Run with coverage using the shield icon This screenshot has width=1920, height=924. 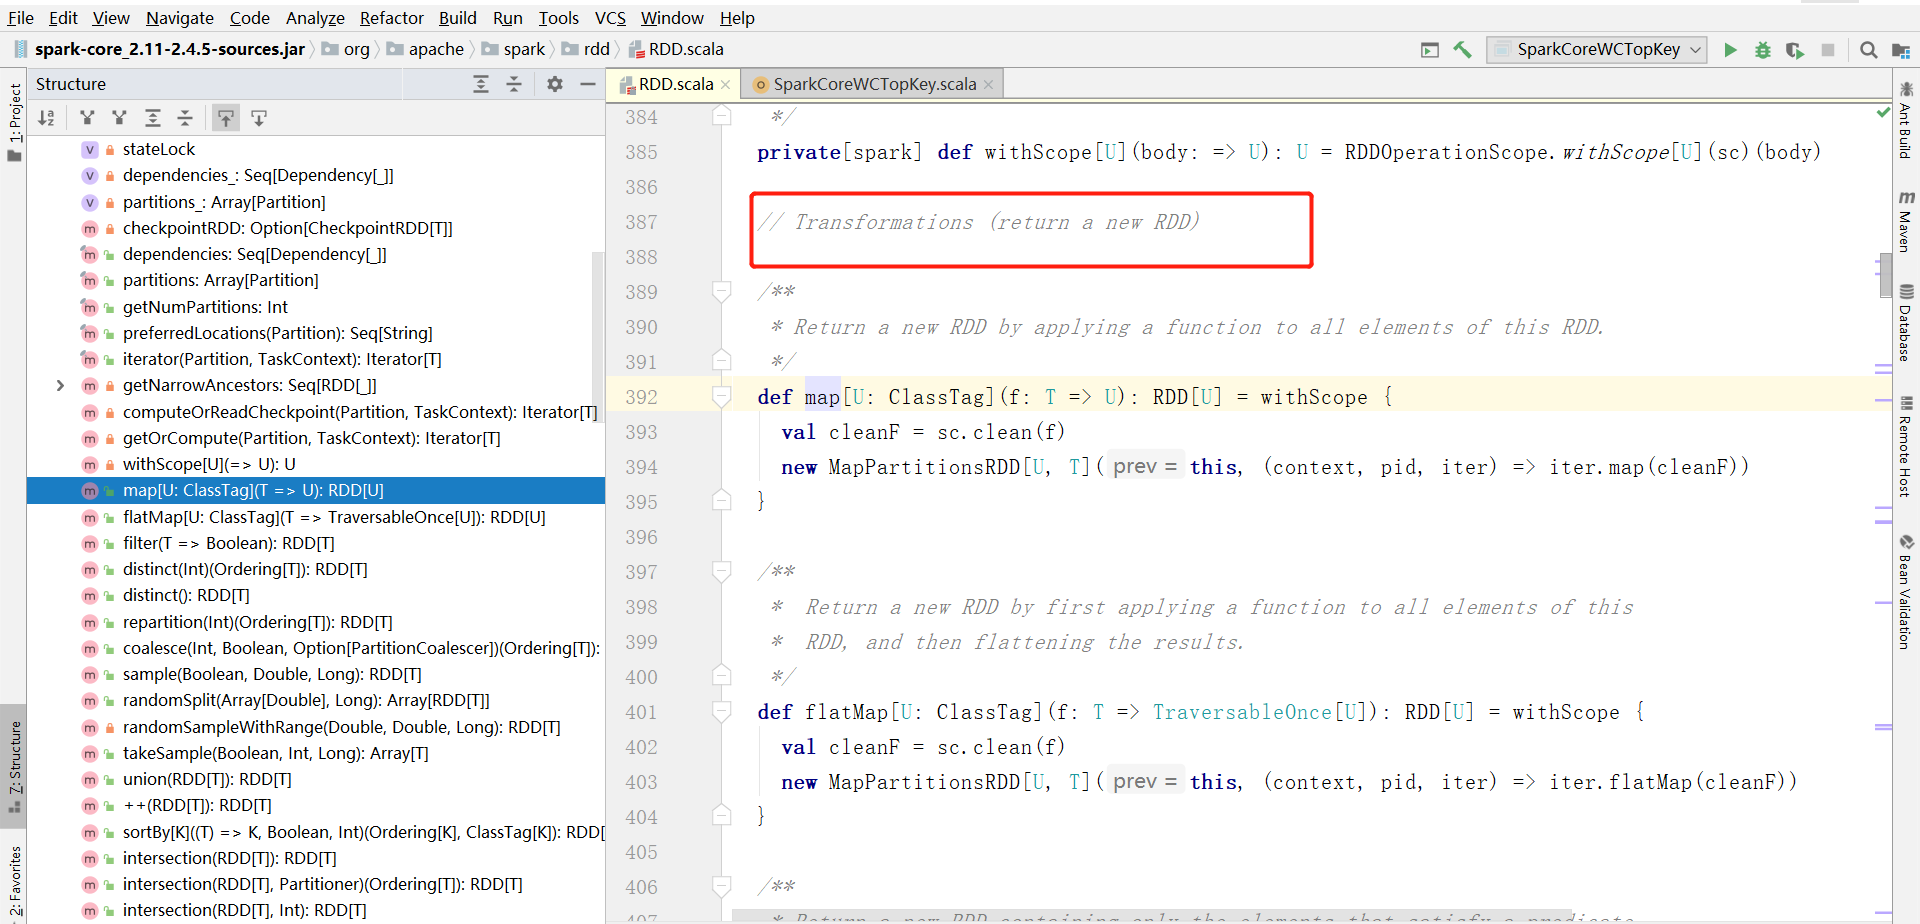point(1795,50)
